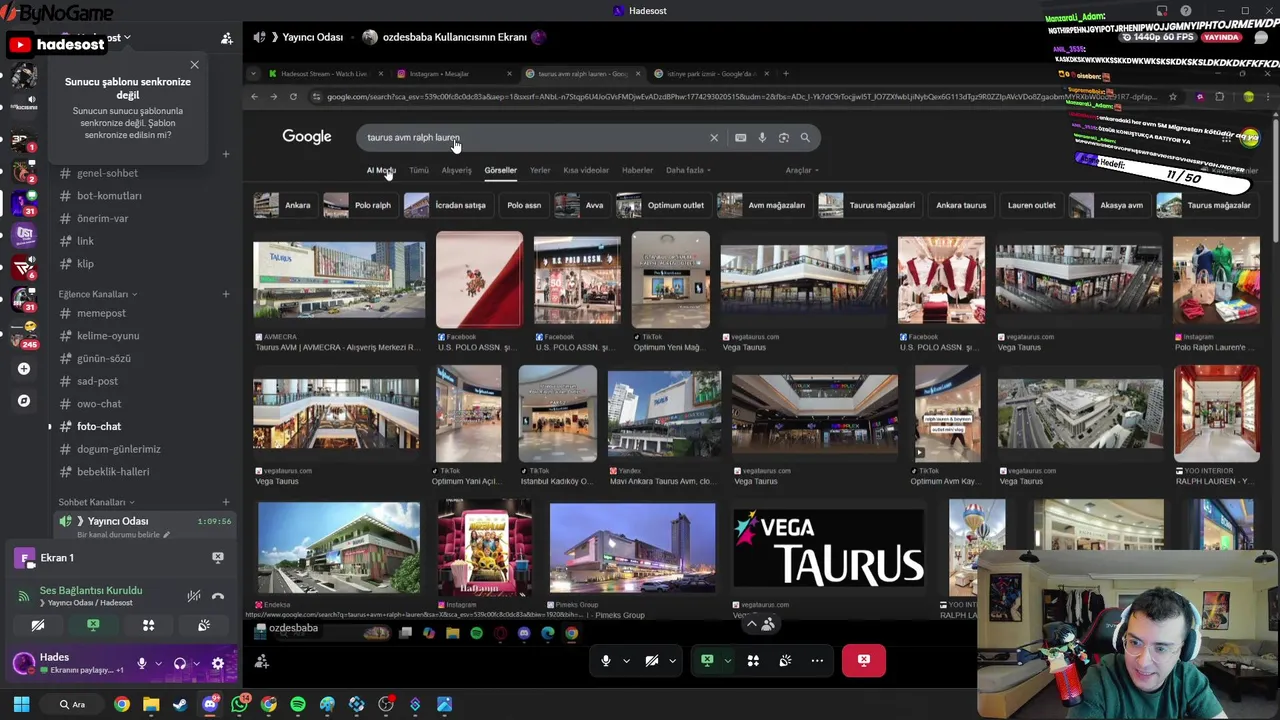Viewport: 1280px width, 720px height.
Task: Open Spotify from Windows taskbar
Action: coord(298,705)
